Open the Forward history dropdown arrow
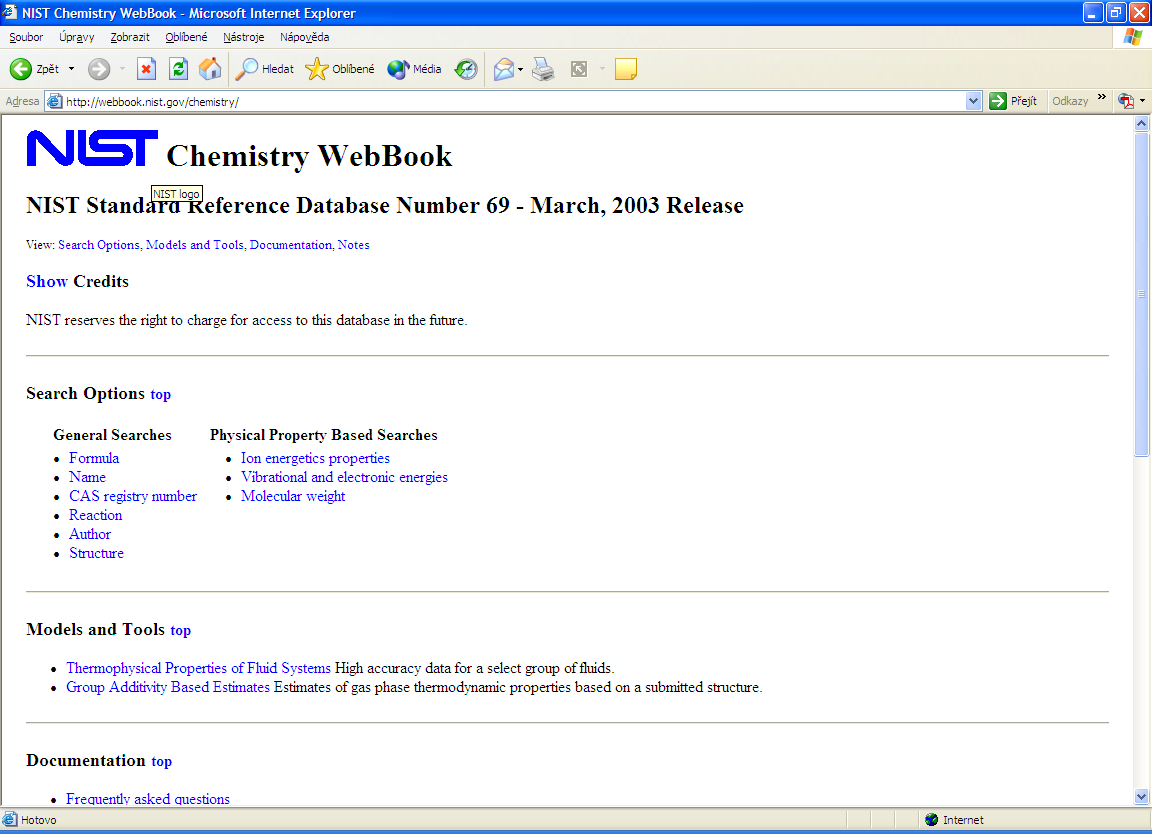 [122, 69]
